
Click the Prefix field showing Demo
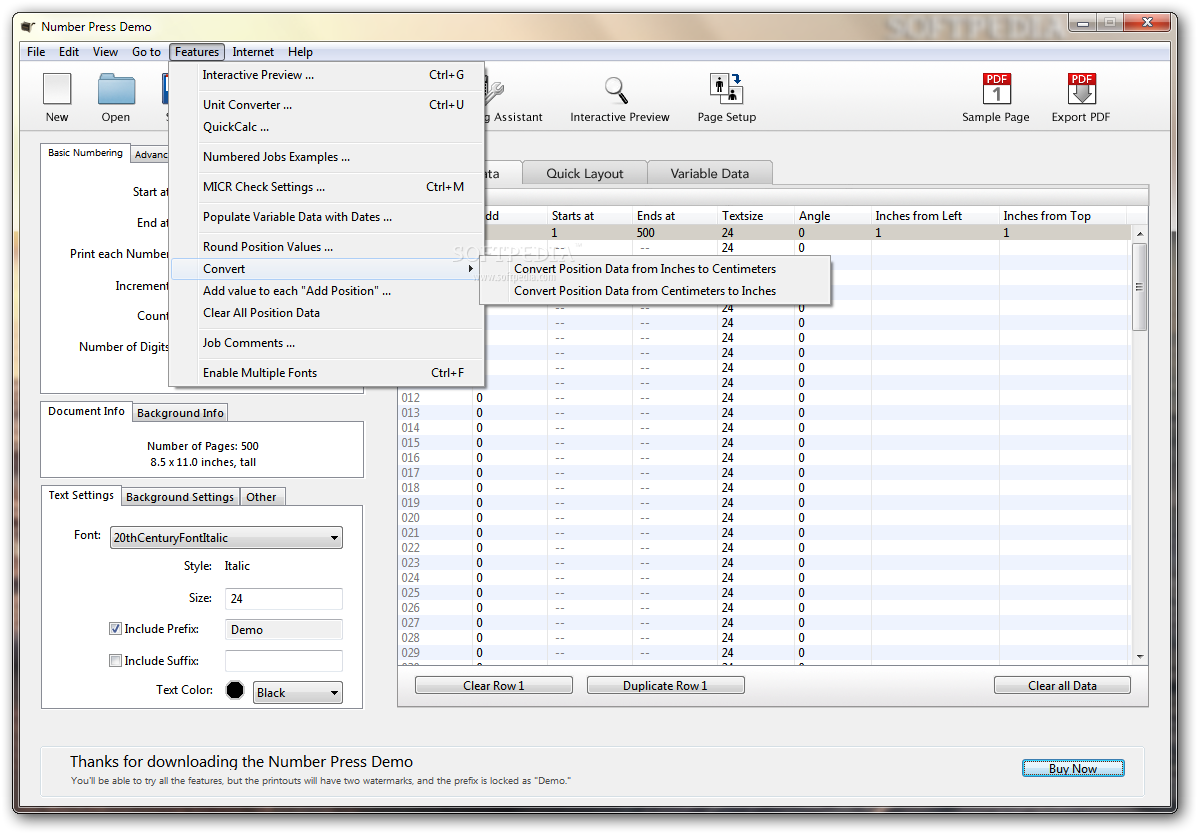(x=283, y=629)
